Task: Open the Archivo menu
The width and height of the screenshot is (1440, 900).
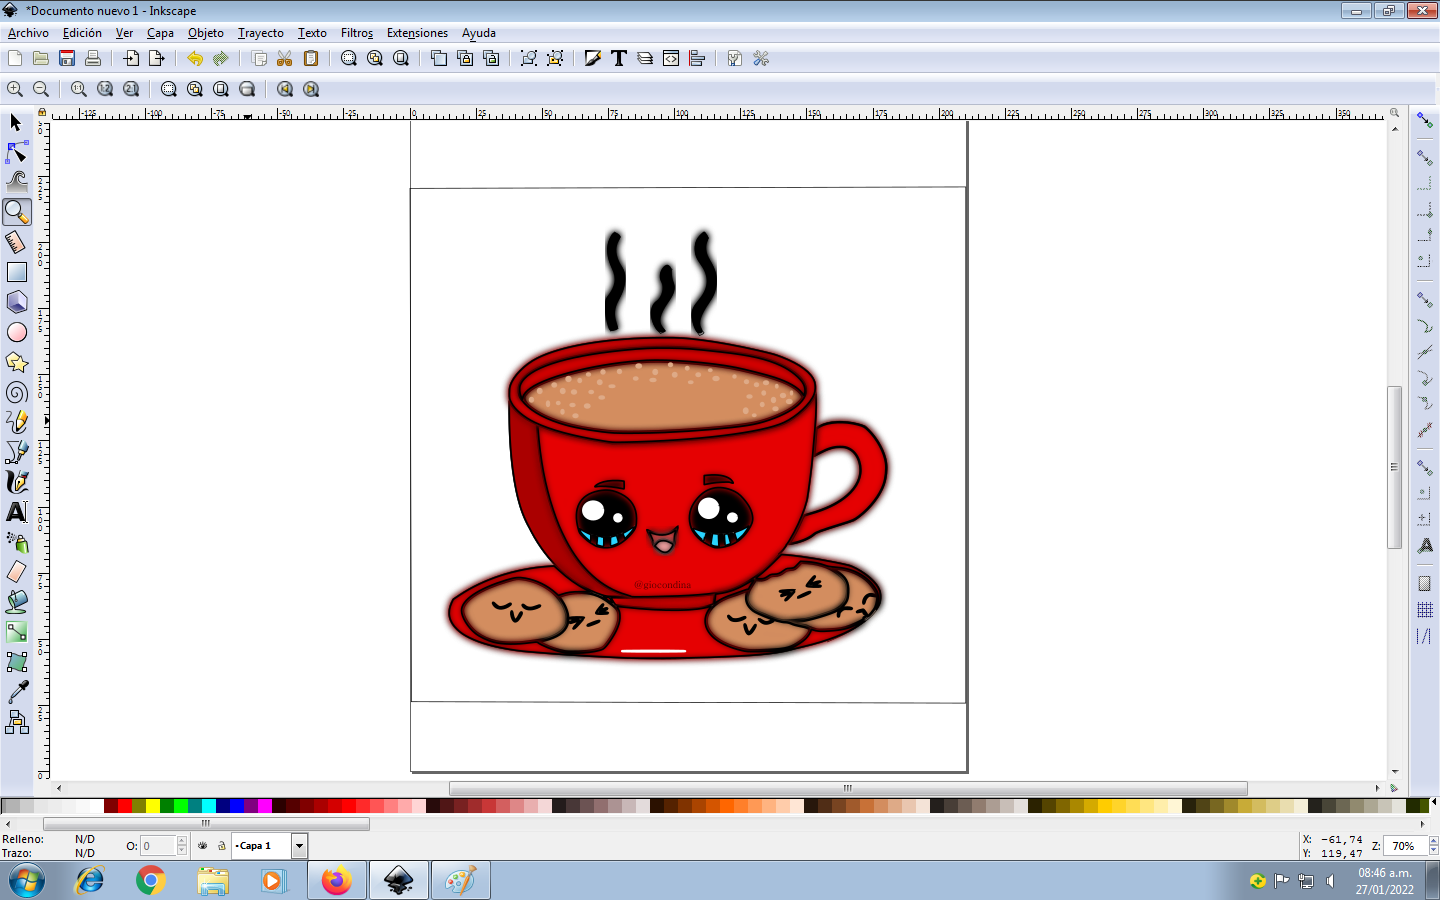Action: pyautogui.click(x=28, y=33)
